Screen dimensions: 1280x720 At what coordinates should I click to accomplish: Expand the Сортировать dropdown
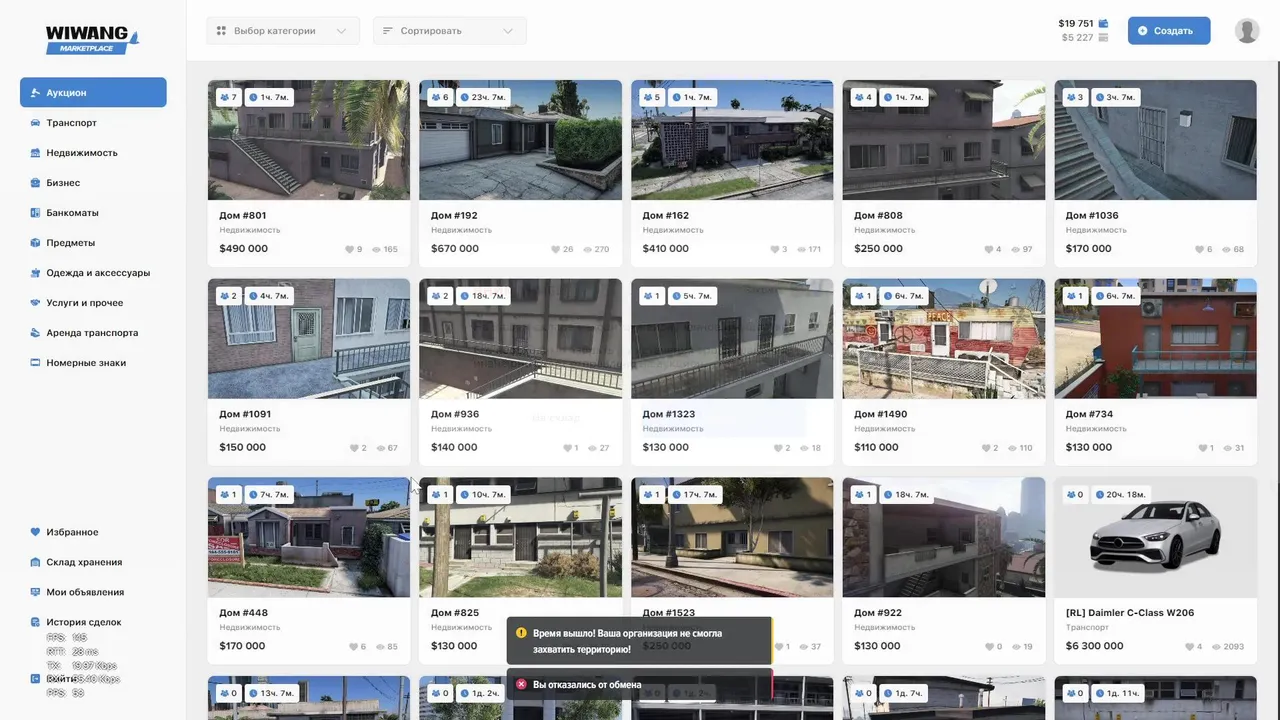pyautogui.click(x=450, y=31)
